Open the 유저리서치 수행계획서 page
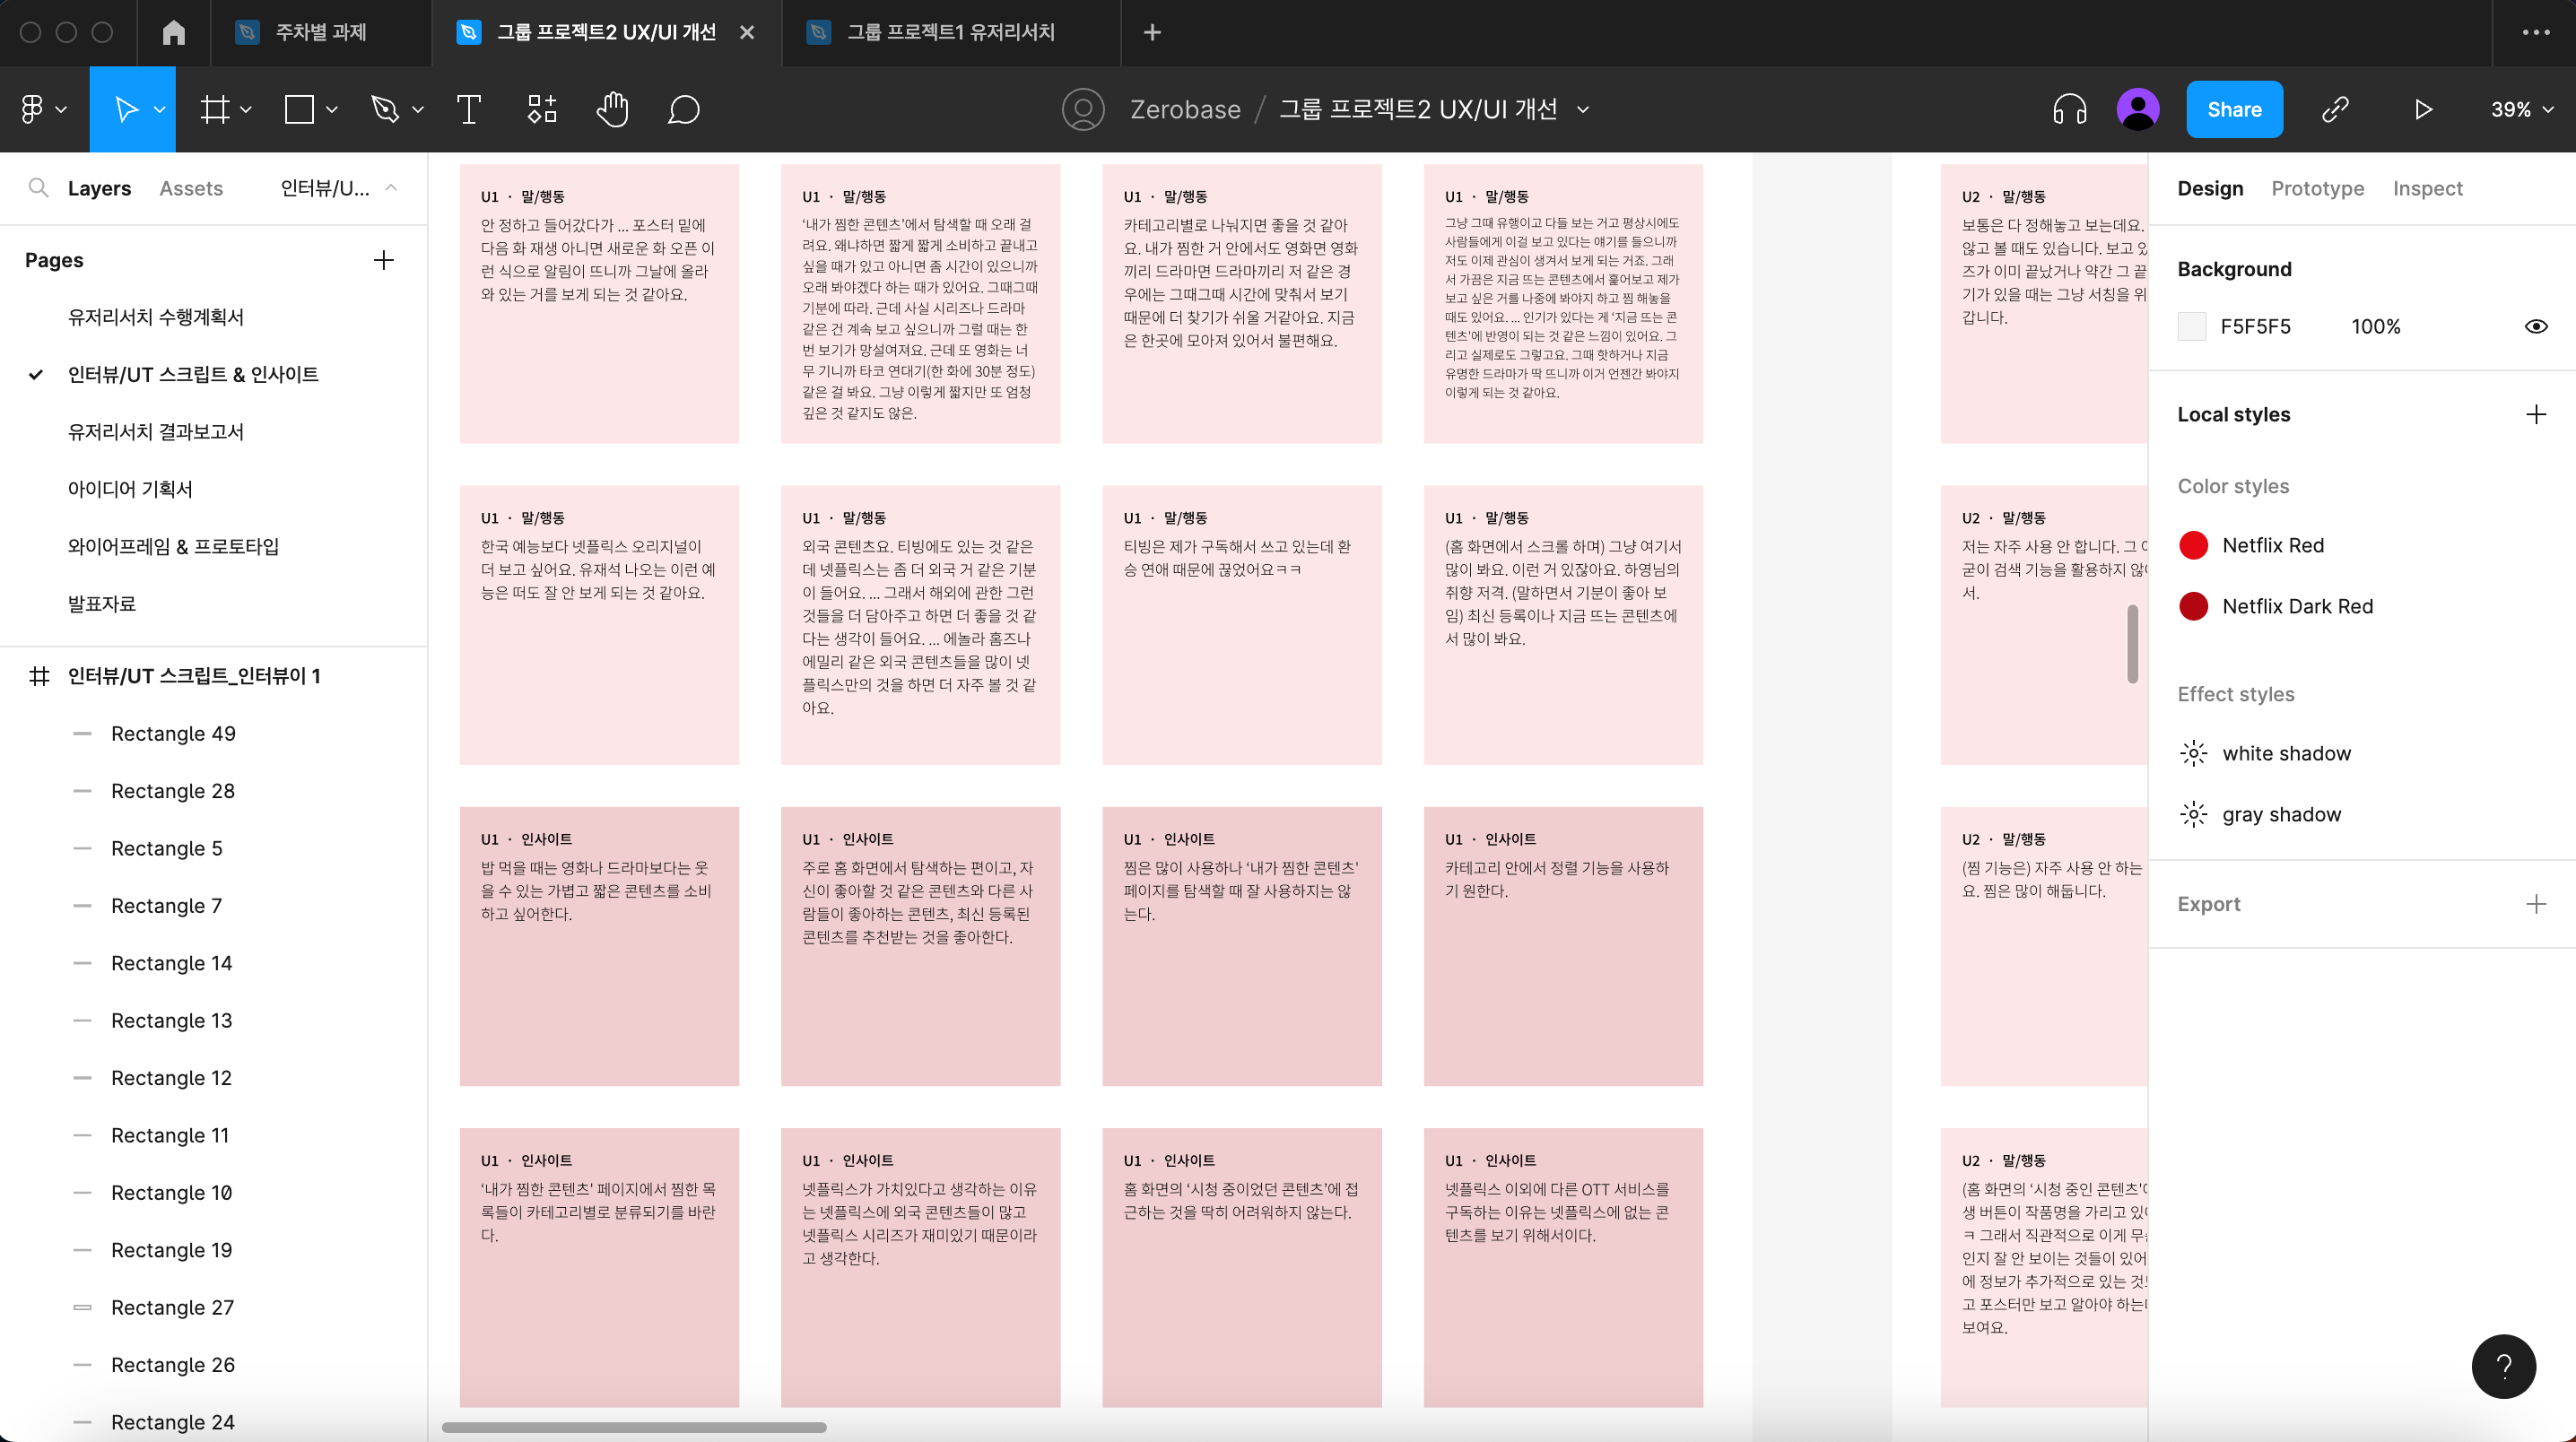The image size is (2576, 1442). (x=155, y=317)
